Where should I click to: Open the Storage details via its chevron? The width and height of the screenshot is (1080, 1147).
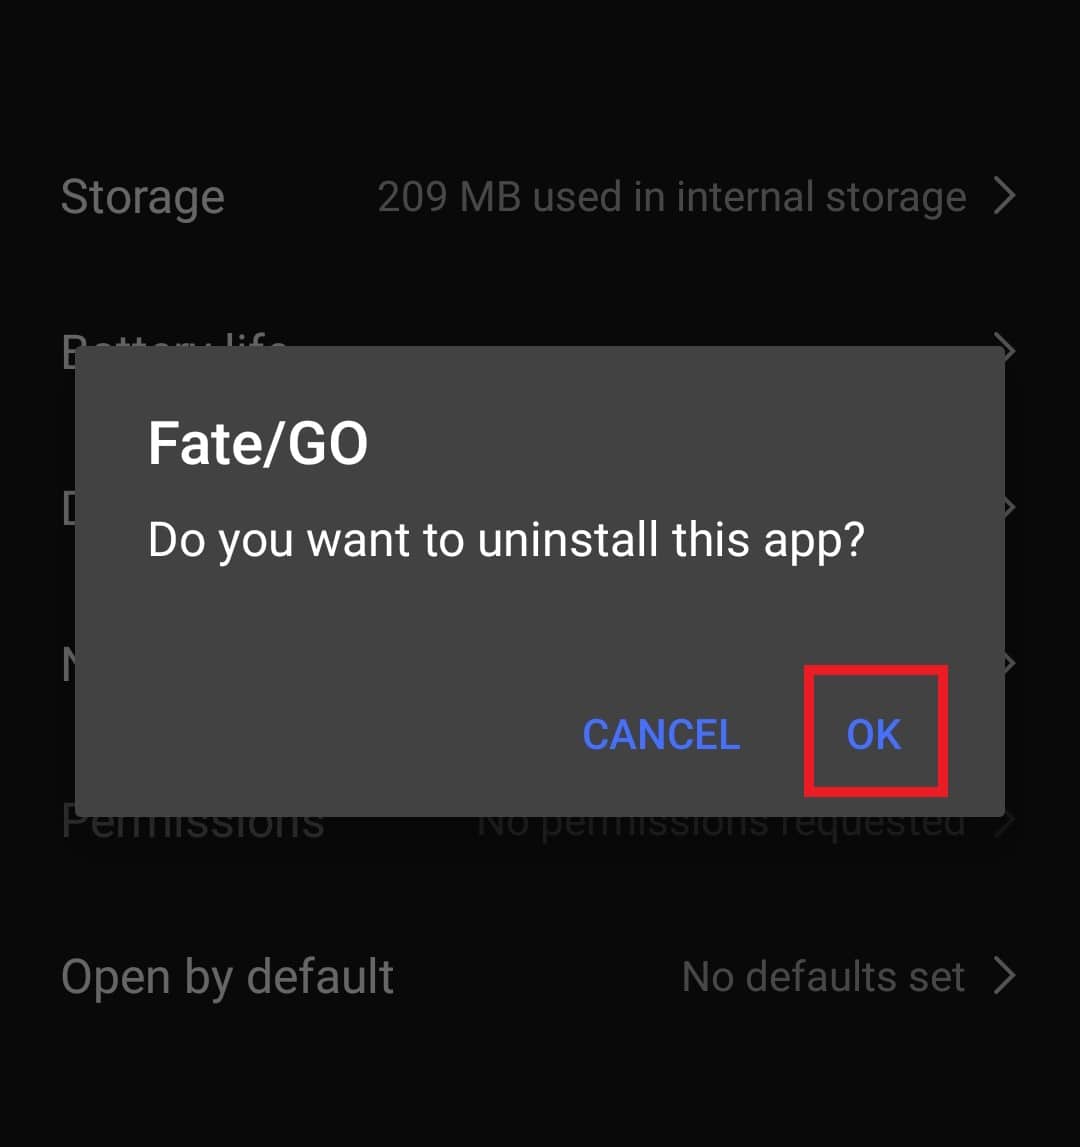1005,196
